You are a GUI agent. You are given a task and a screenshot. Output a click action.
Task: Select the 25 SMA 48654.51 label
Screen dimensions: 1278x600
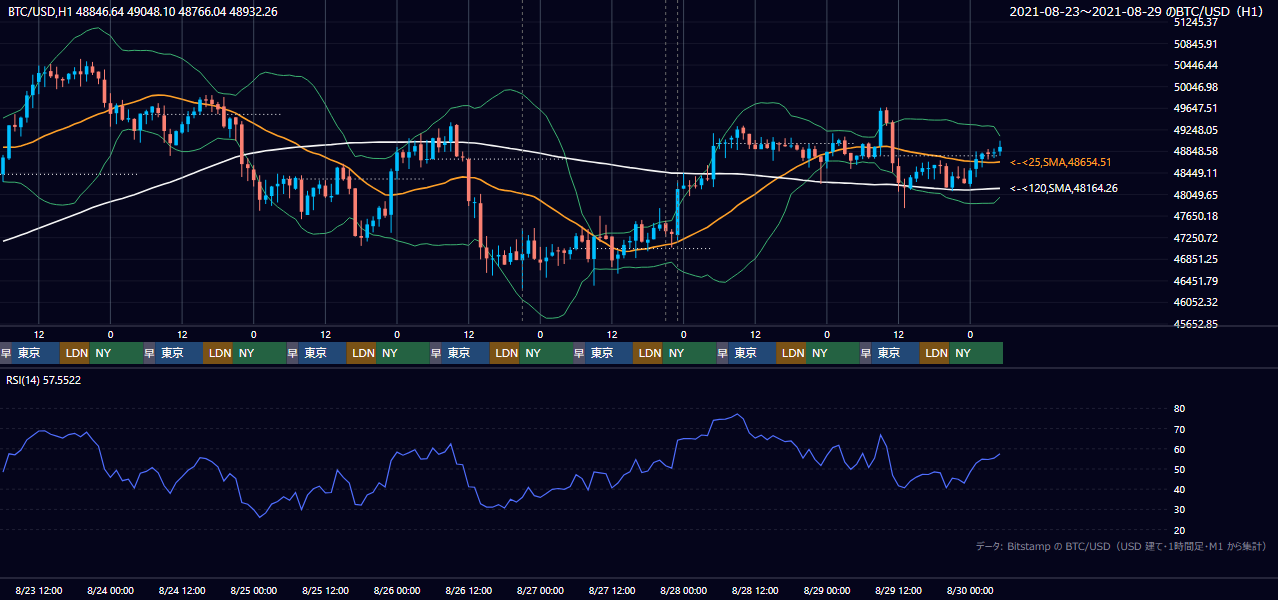[1061, 162]
